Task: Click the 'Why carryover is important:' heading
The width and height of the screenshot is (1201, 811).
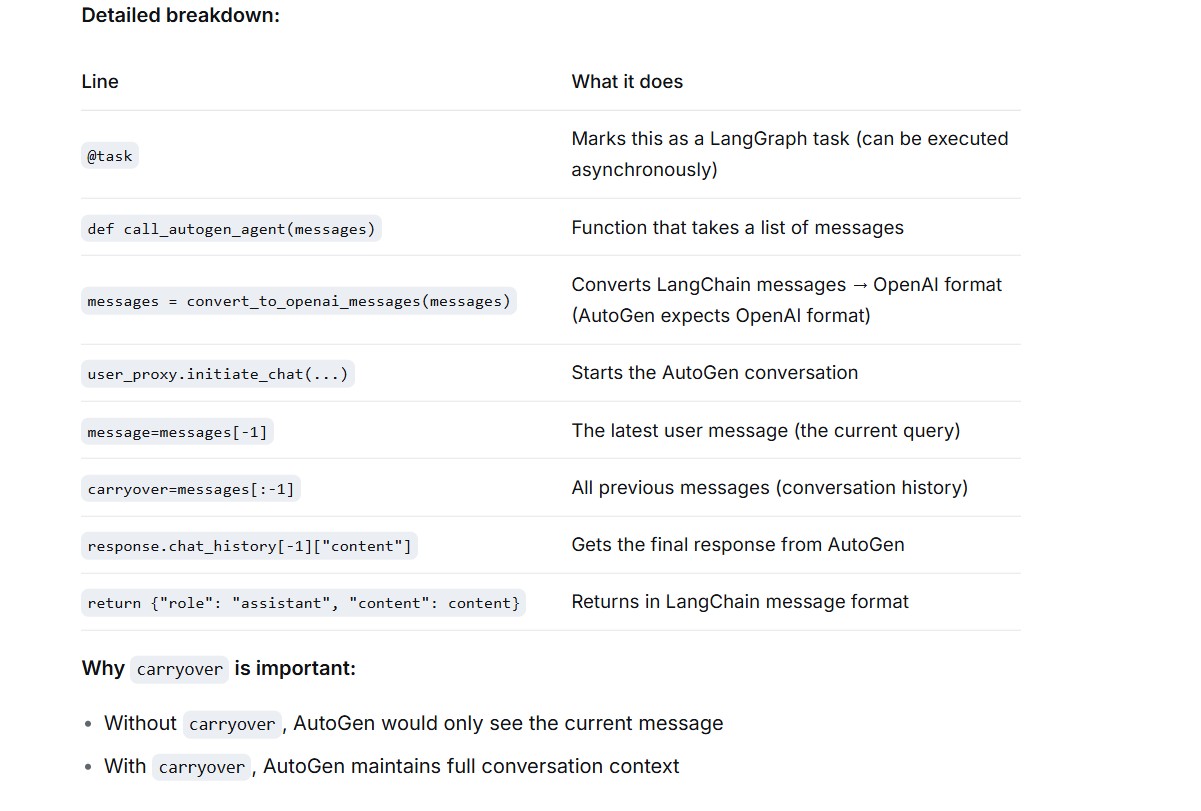Action: [x=219, y=668]
